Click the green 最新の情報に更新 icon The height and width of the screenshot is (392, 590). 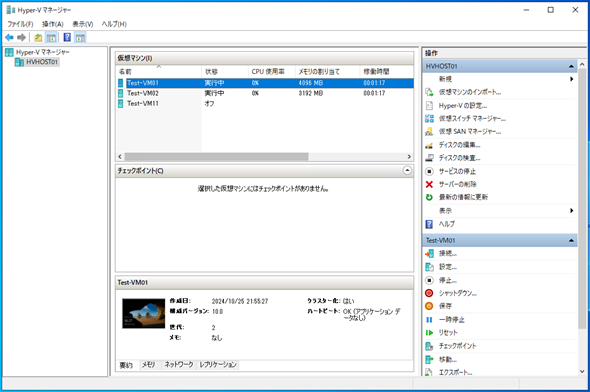point(429,197)
